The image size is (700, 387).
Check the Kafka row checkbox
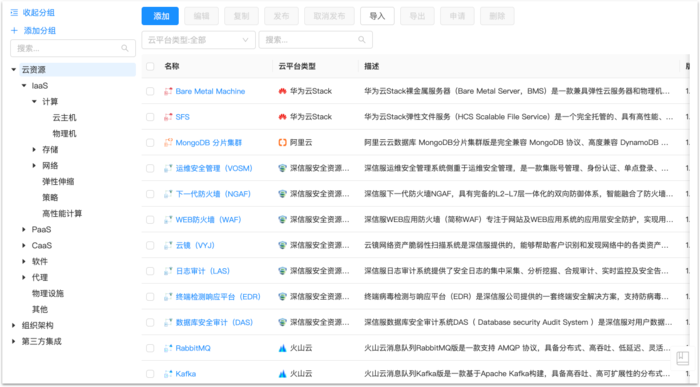click(150, 374)
